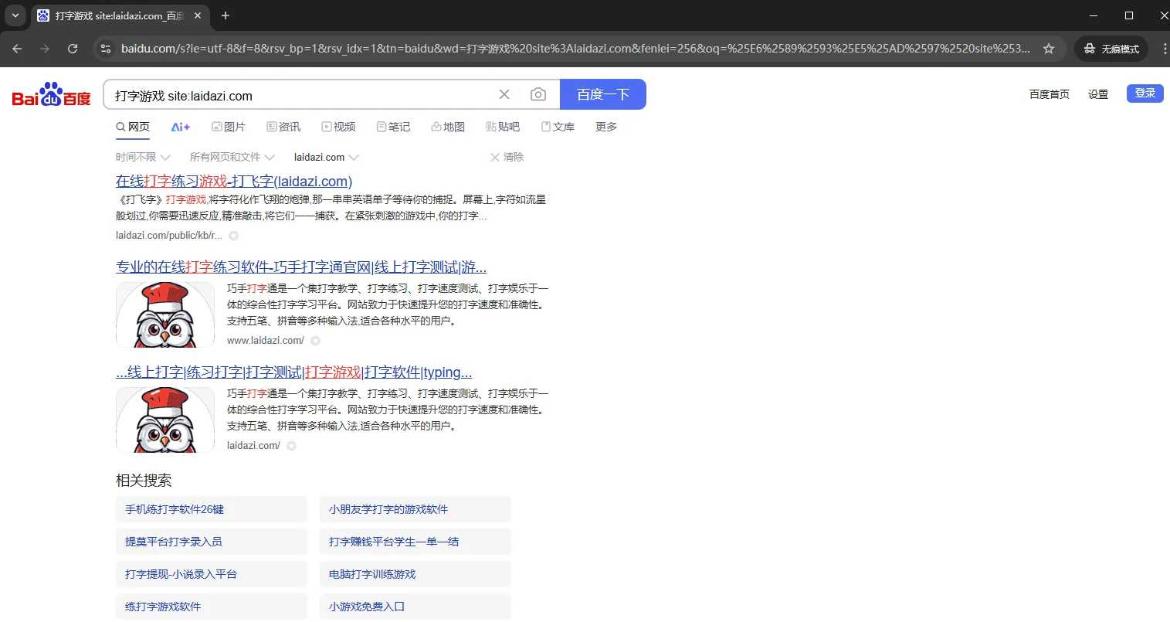Search related term 练打字游戏软件

211,606
